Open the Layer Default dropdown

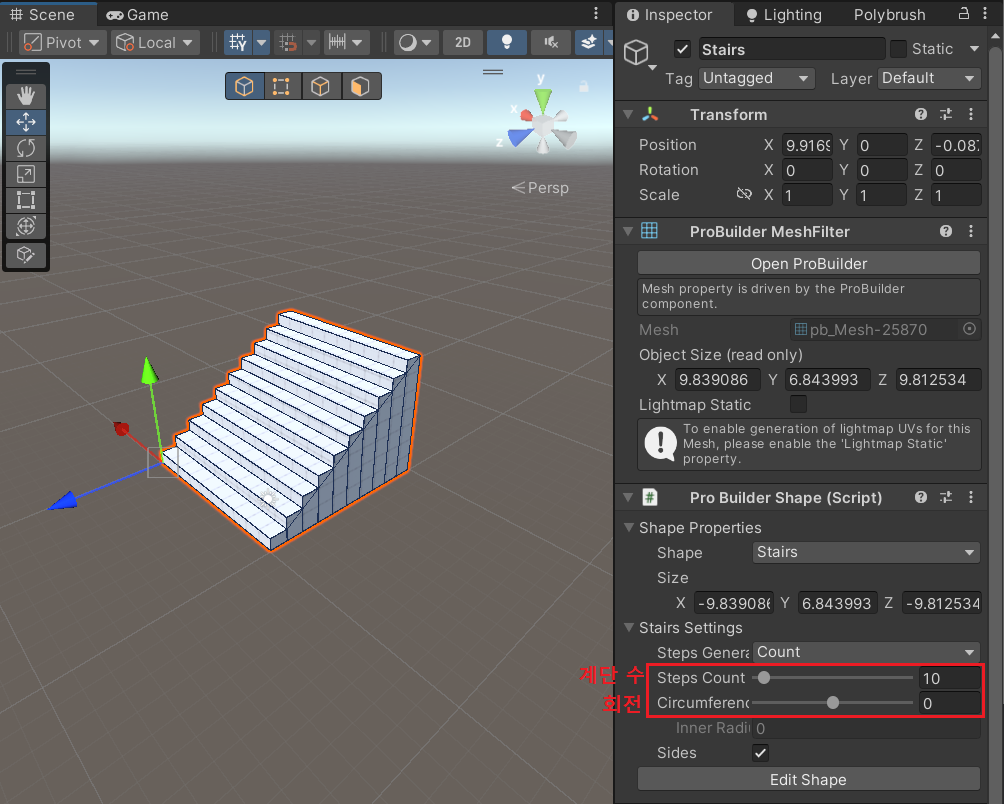pos(928,78)
